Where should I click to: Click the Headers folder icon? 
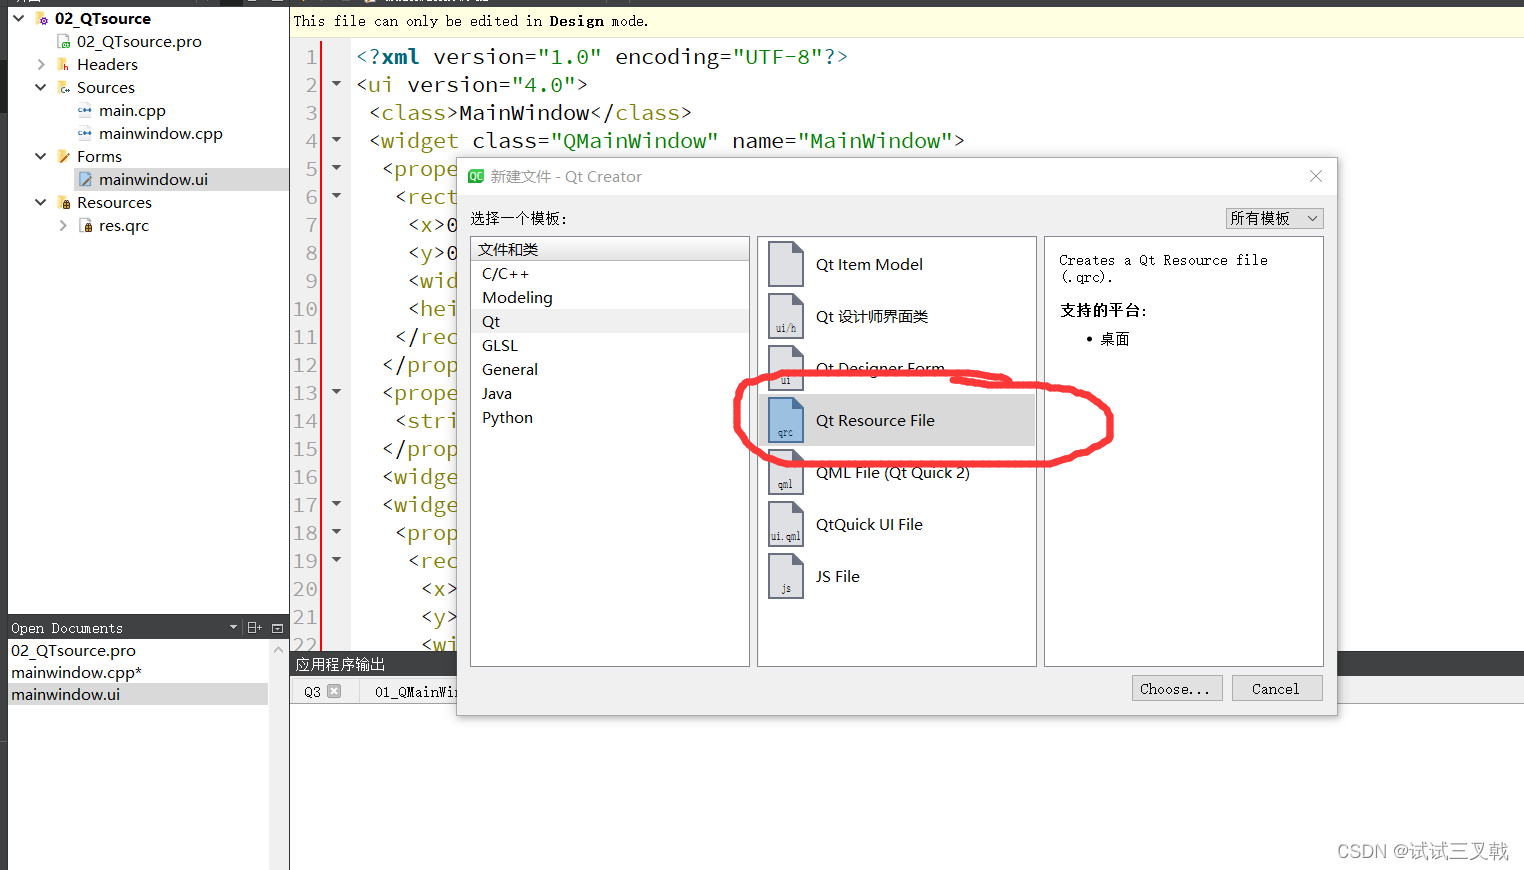(x=64, y=64)
